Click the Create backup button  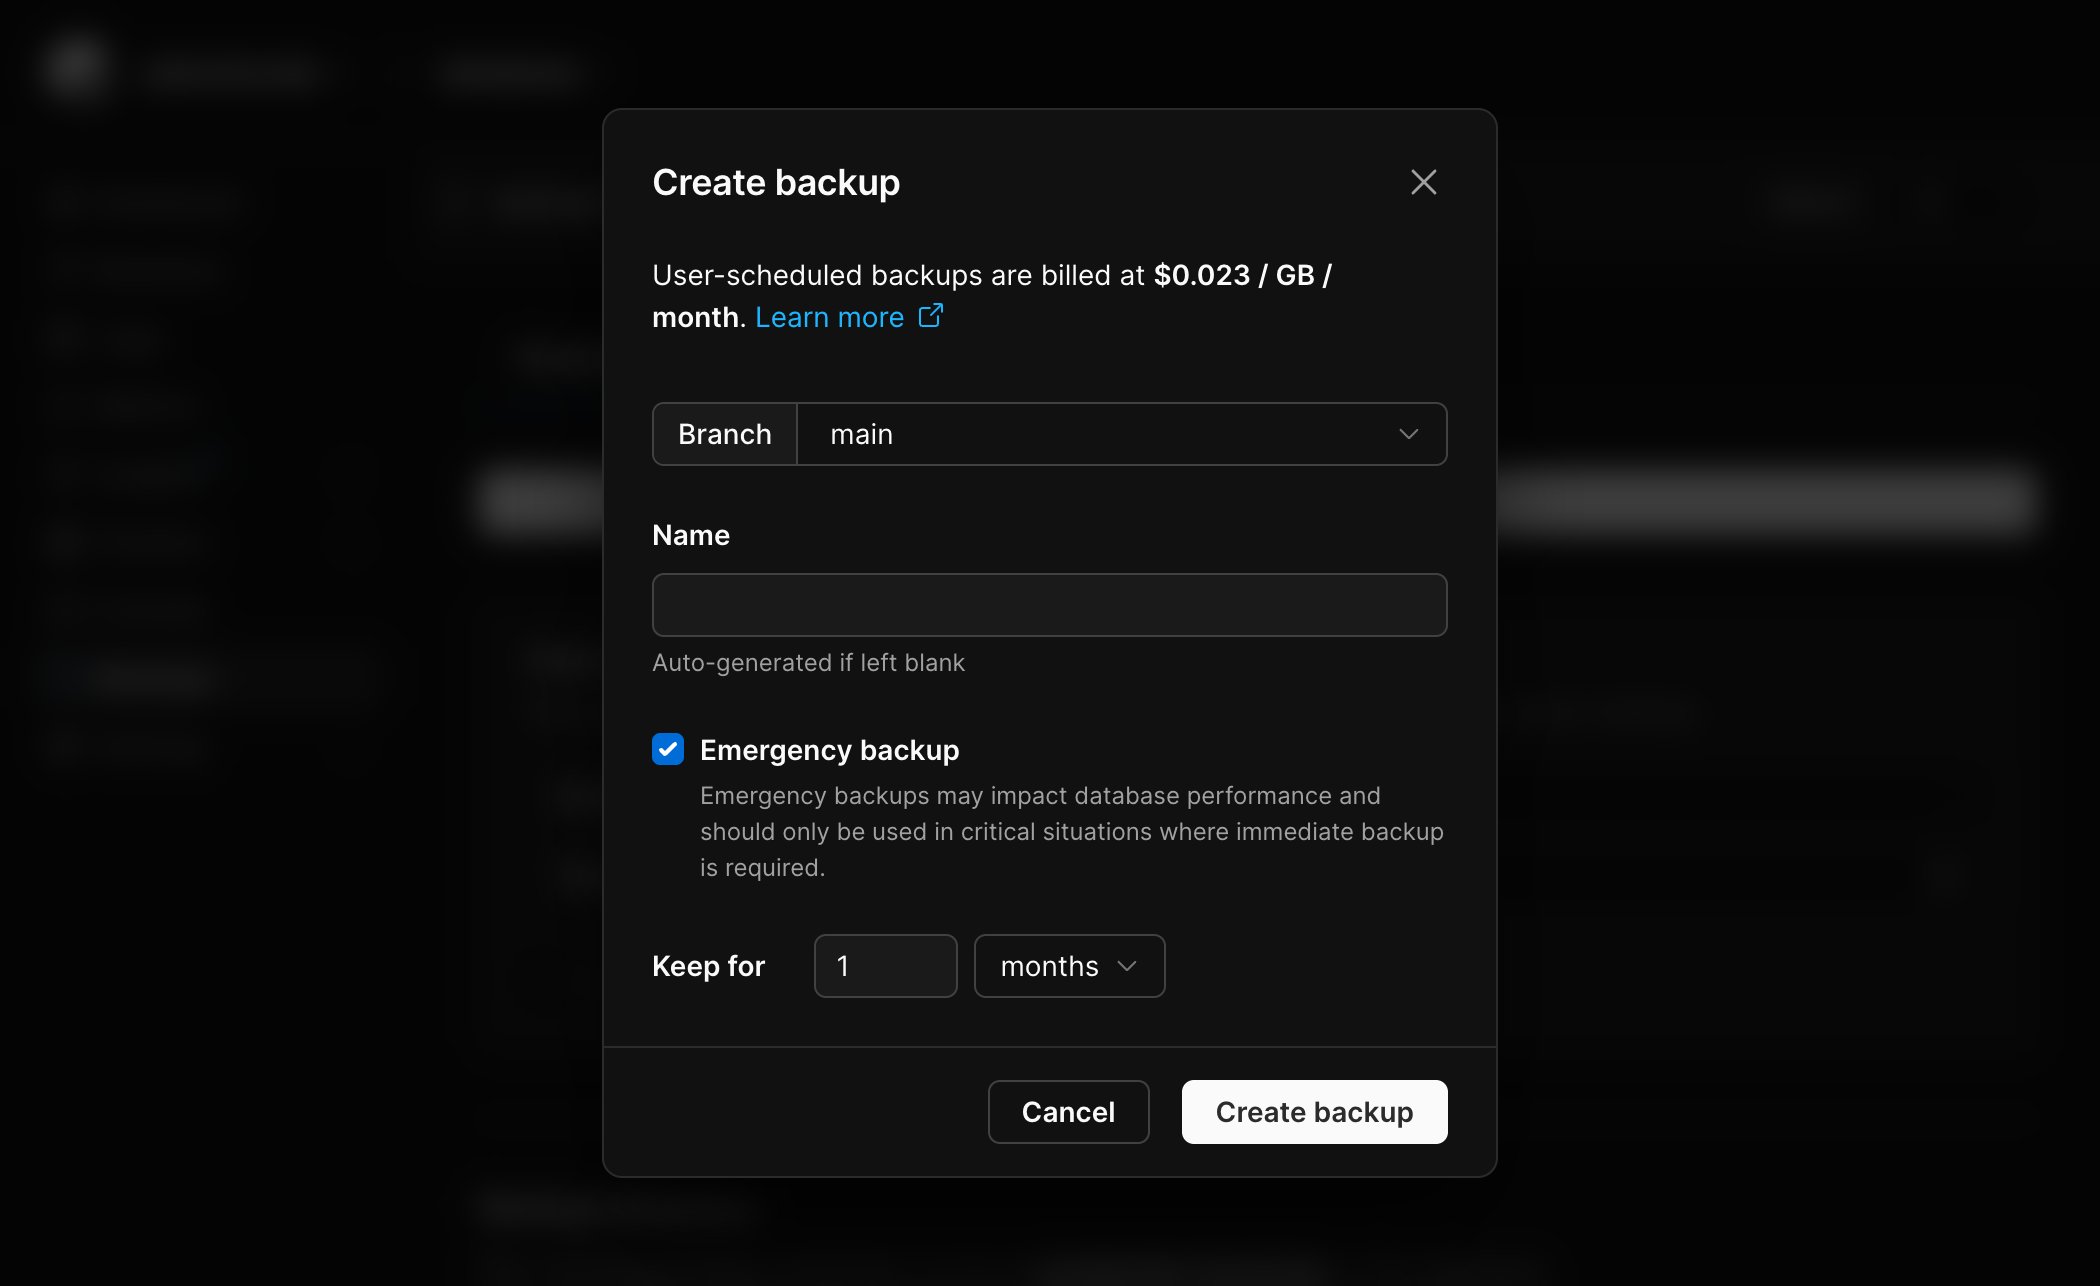[1314, 1112]
